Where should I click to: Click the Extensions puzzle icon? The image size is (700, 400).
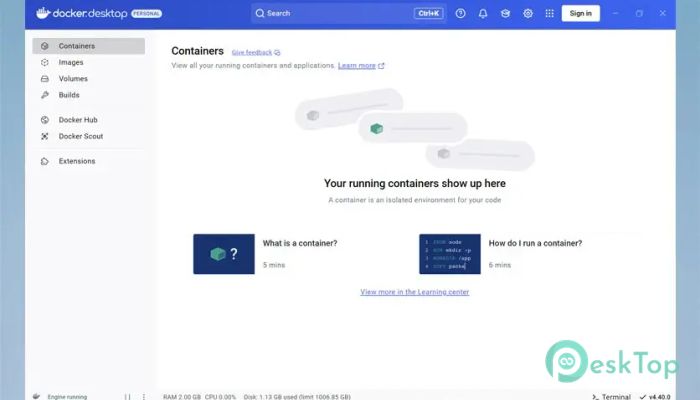[x=45, y=161]
